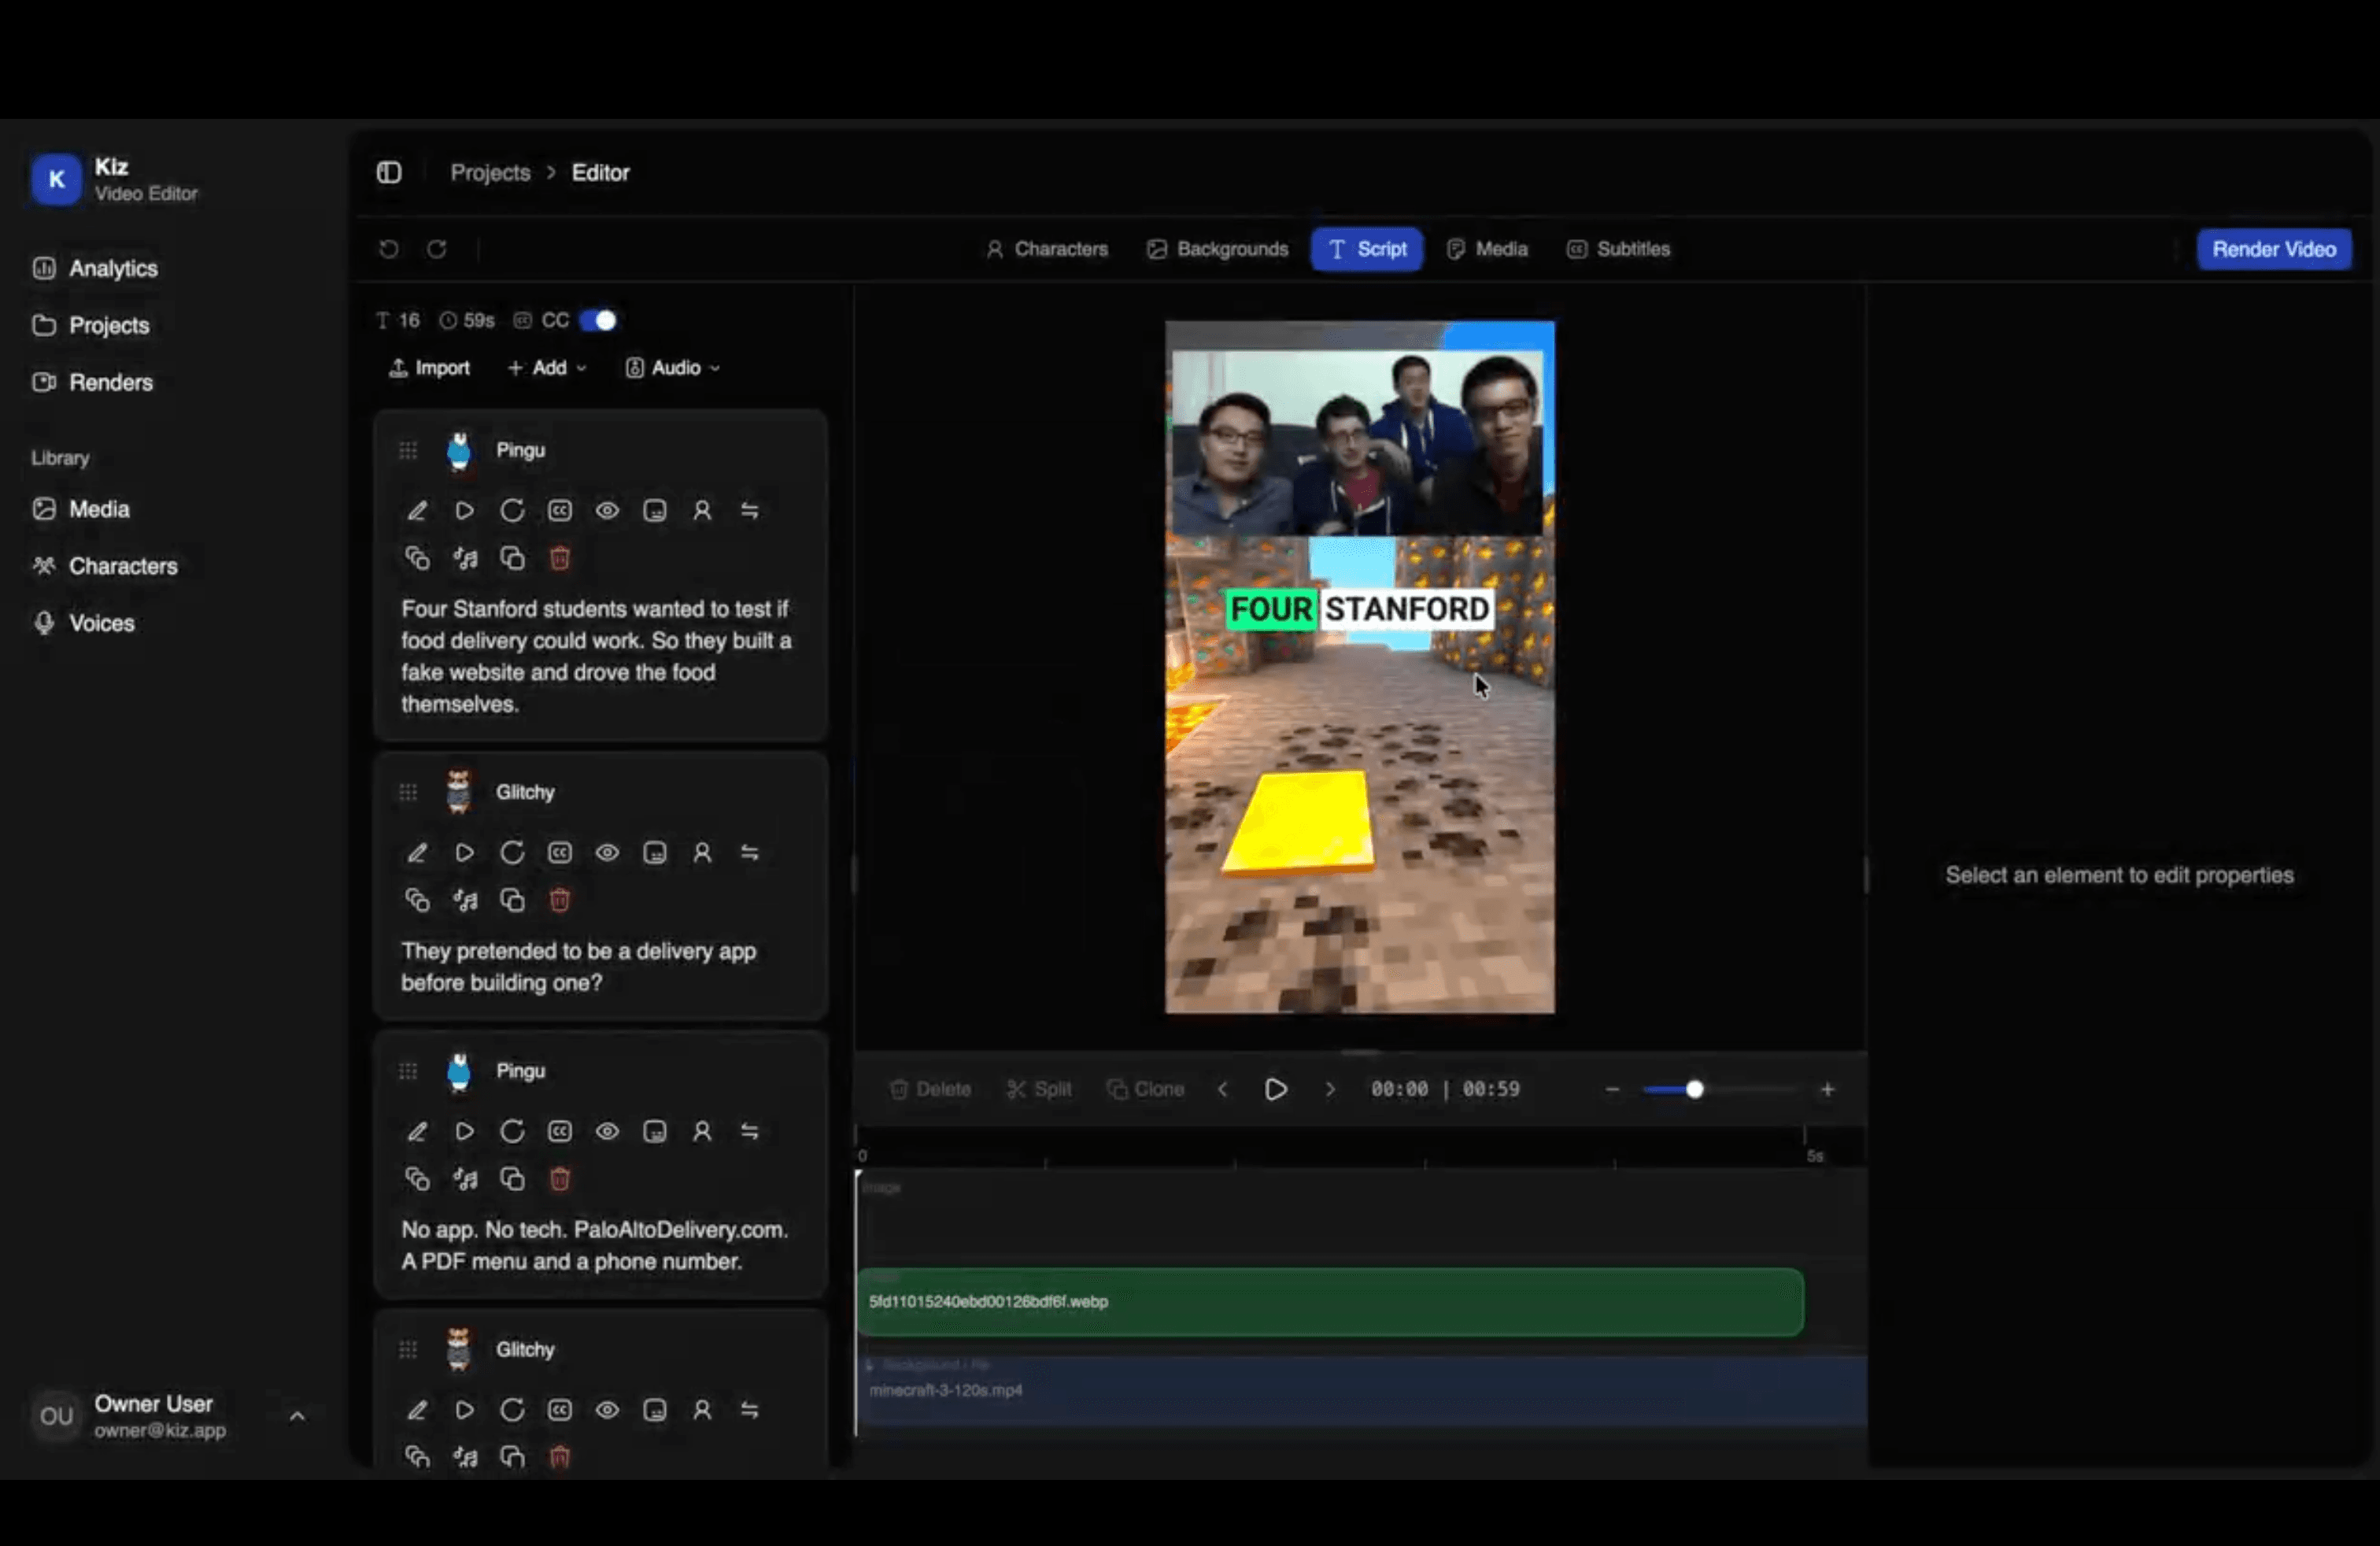
Task: Expand the Owner User account menu
Action: (x=297, y=1416)
